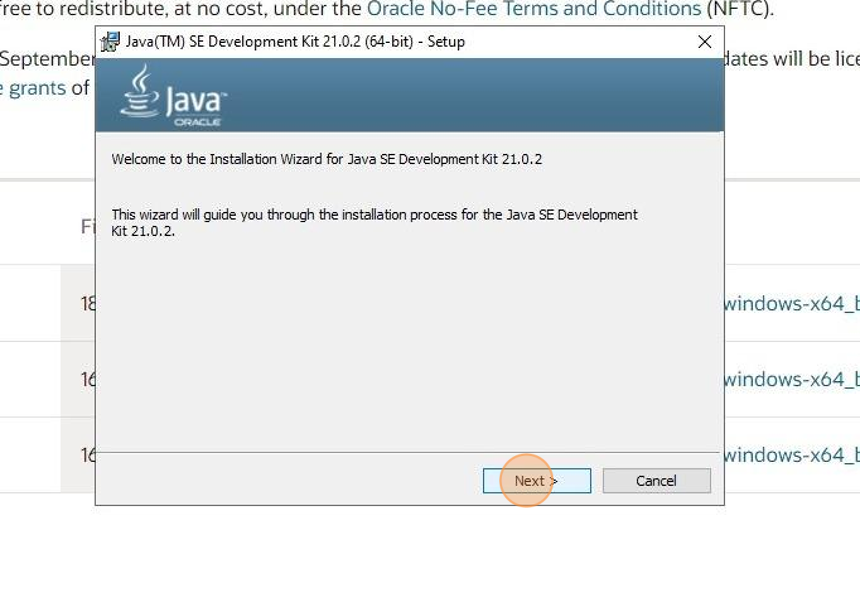Screen dimensions: 860x607
Task: Click the 'This wizard will guide you' paragraph
Action: tap(374, 222)
